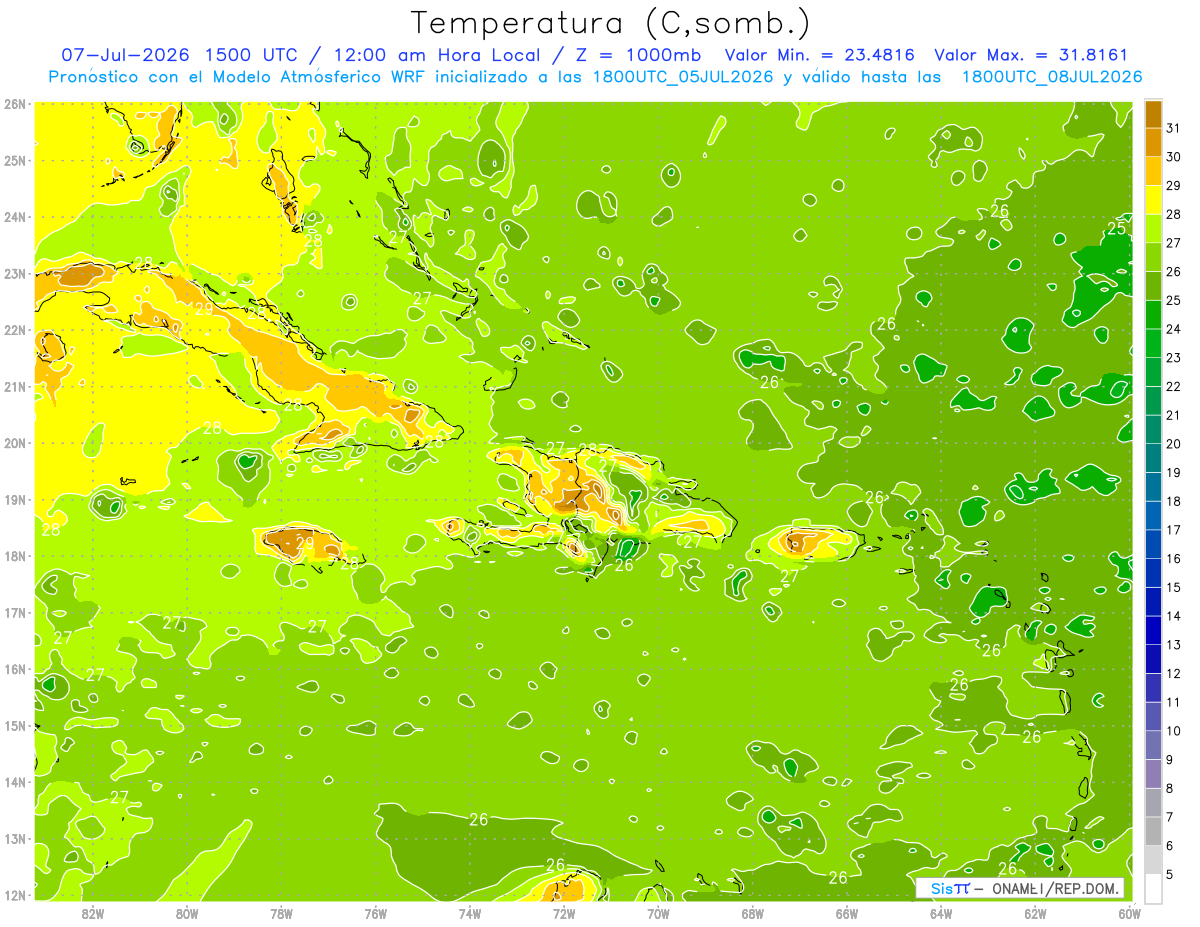Click the latitude label "12N"
The height and width of the screenshot is (927, 1200).
click(x=14, y=895)
